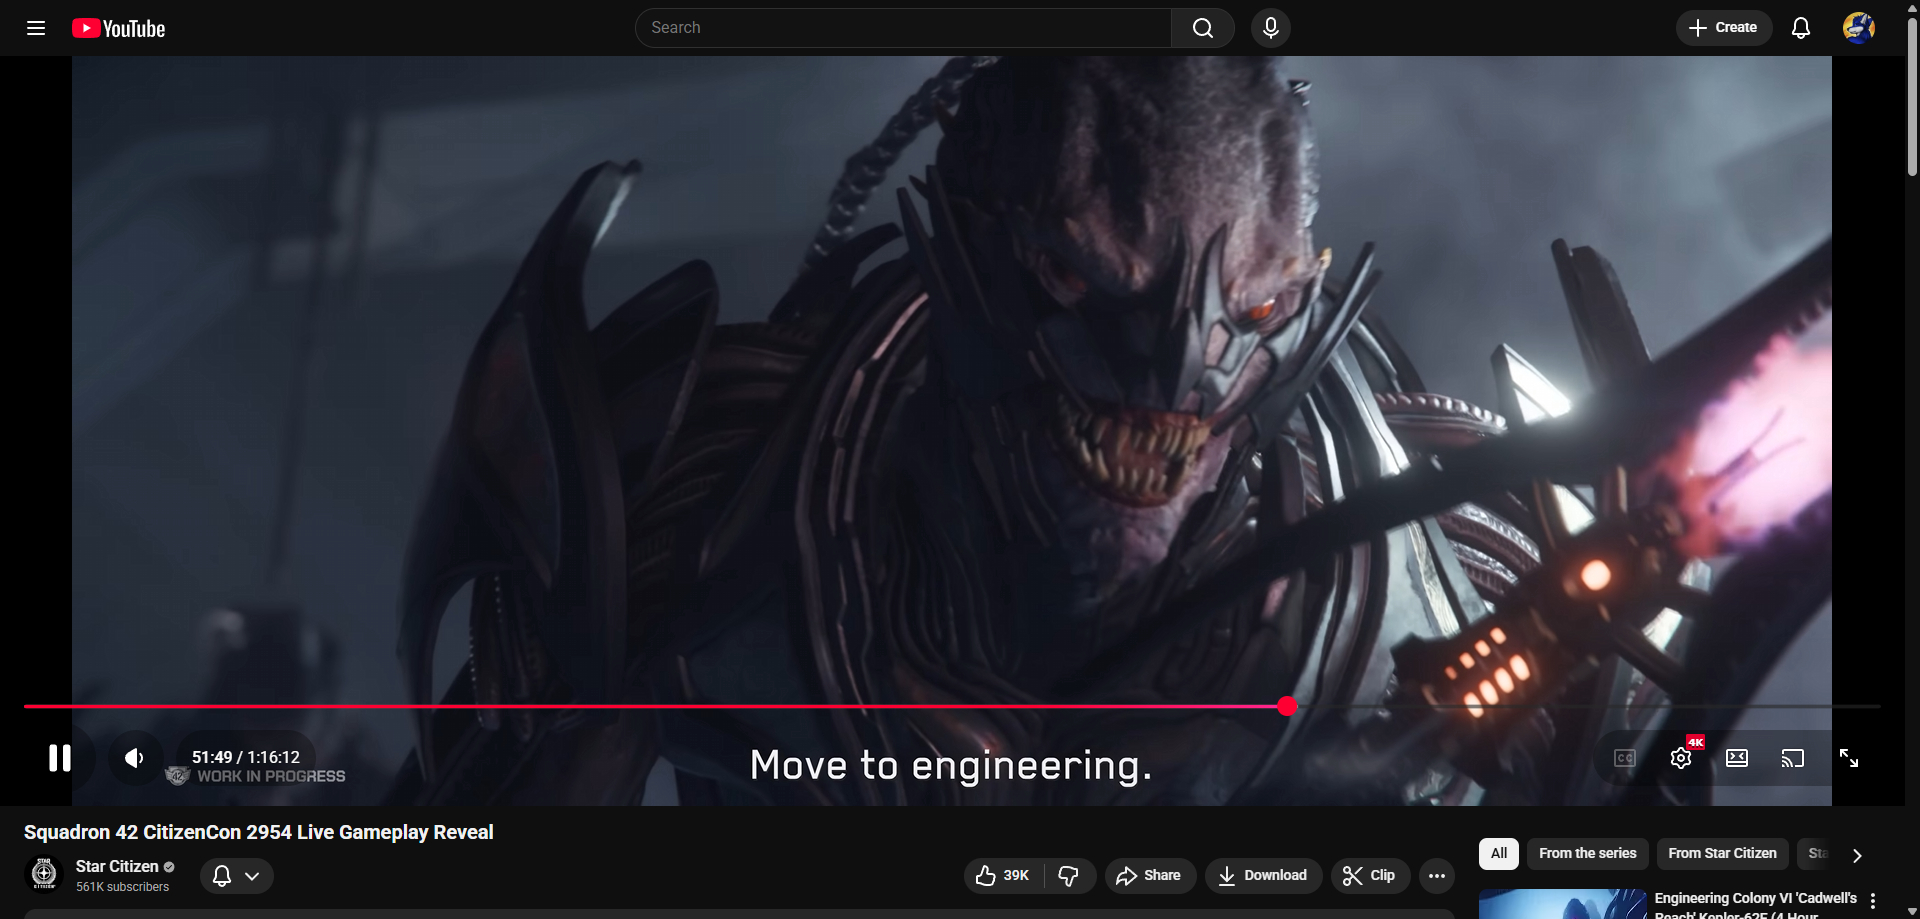Open the more actions ellipsis menu

click(x=1436, y=876)
